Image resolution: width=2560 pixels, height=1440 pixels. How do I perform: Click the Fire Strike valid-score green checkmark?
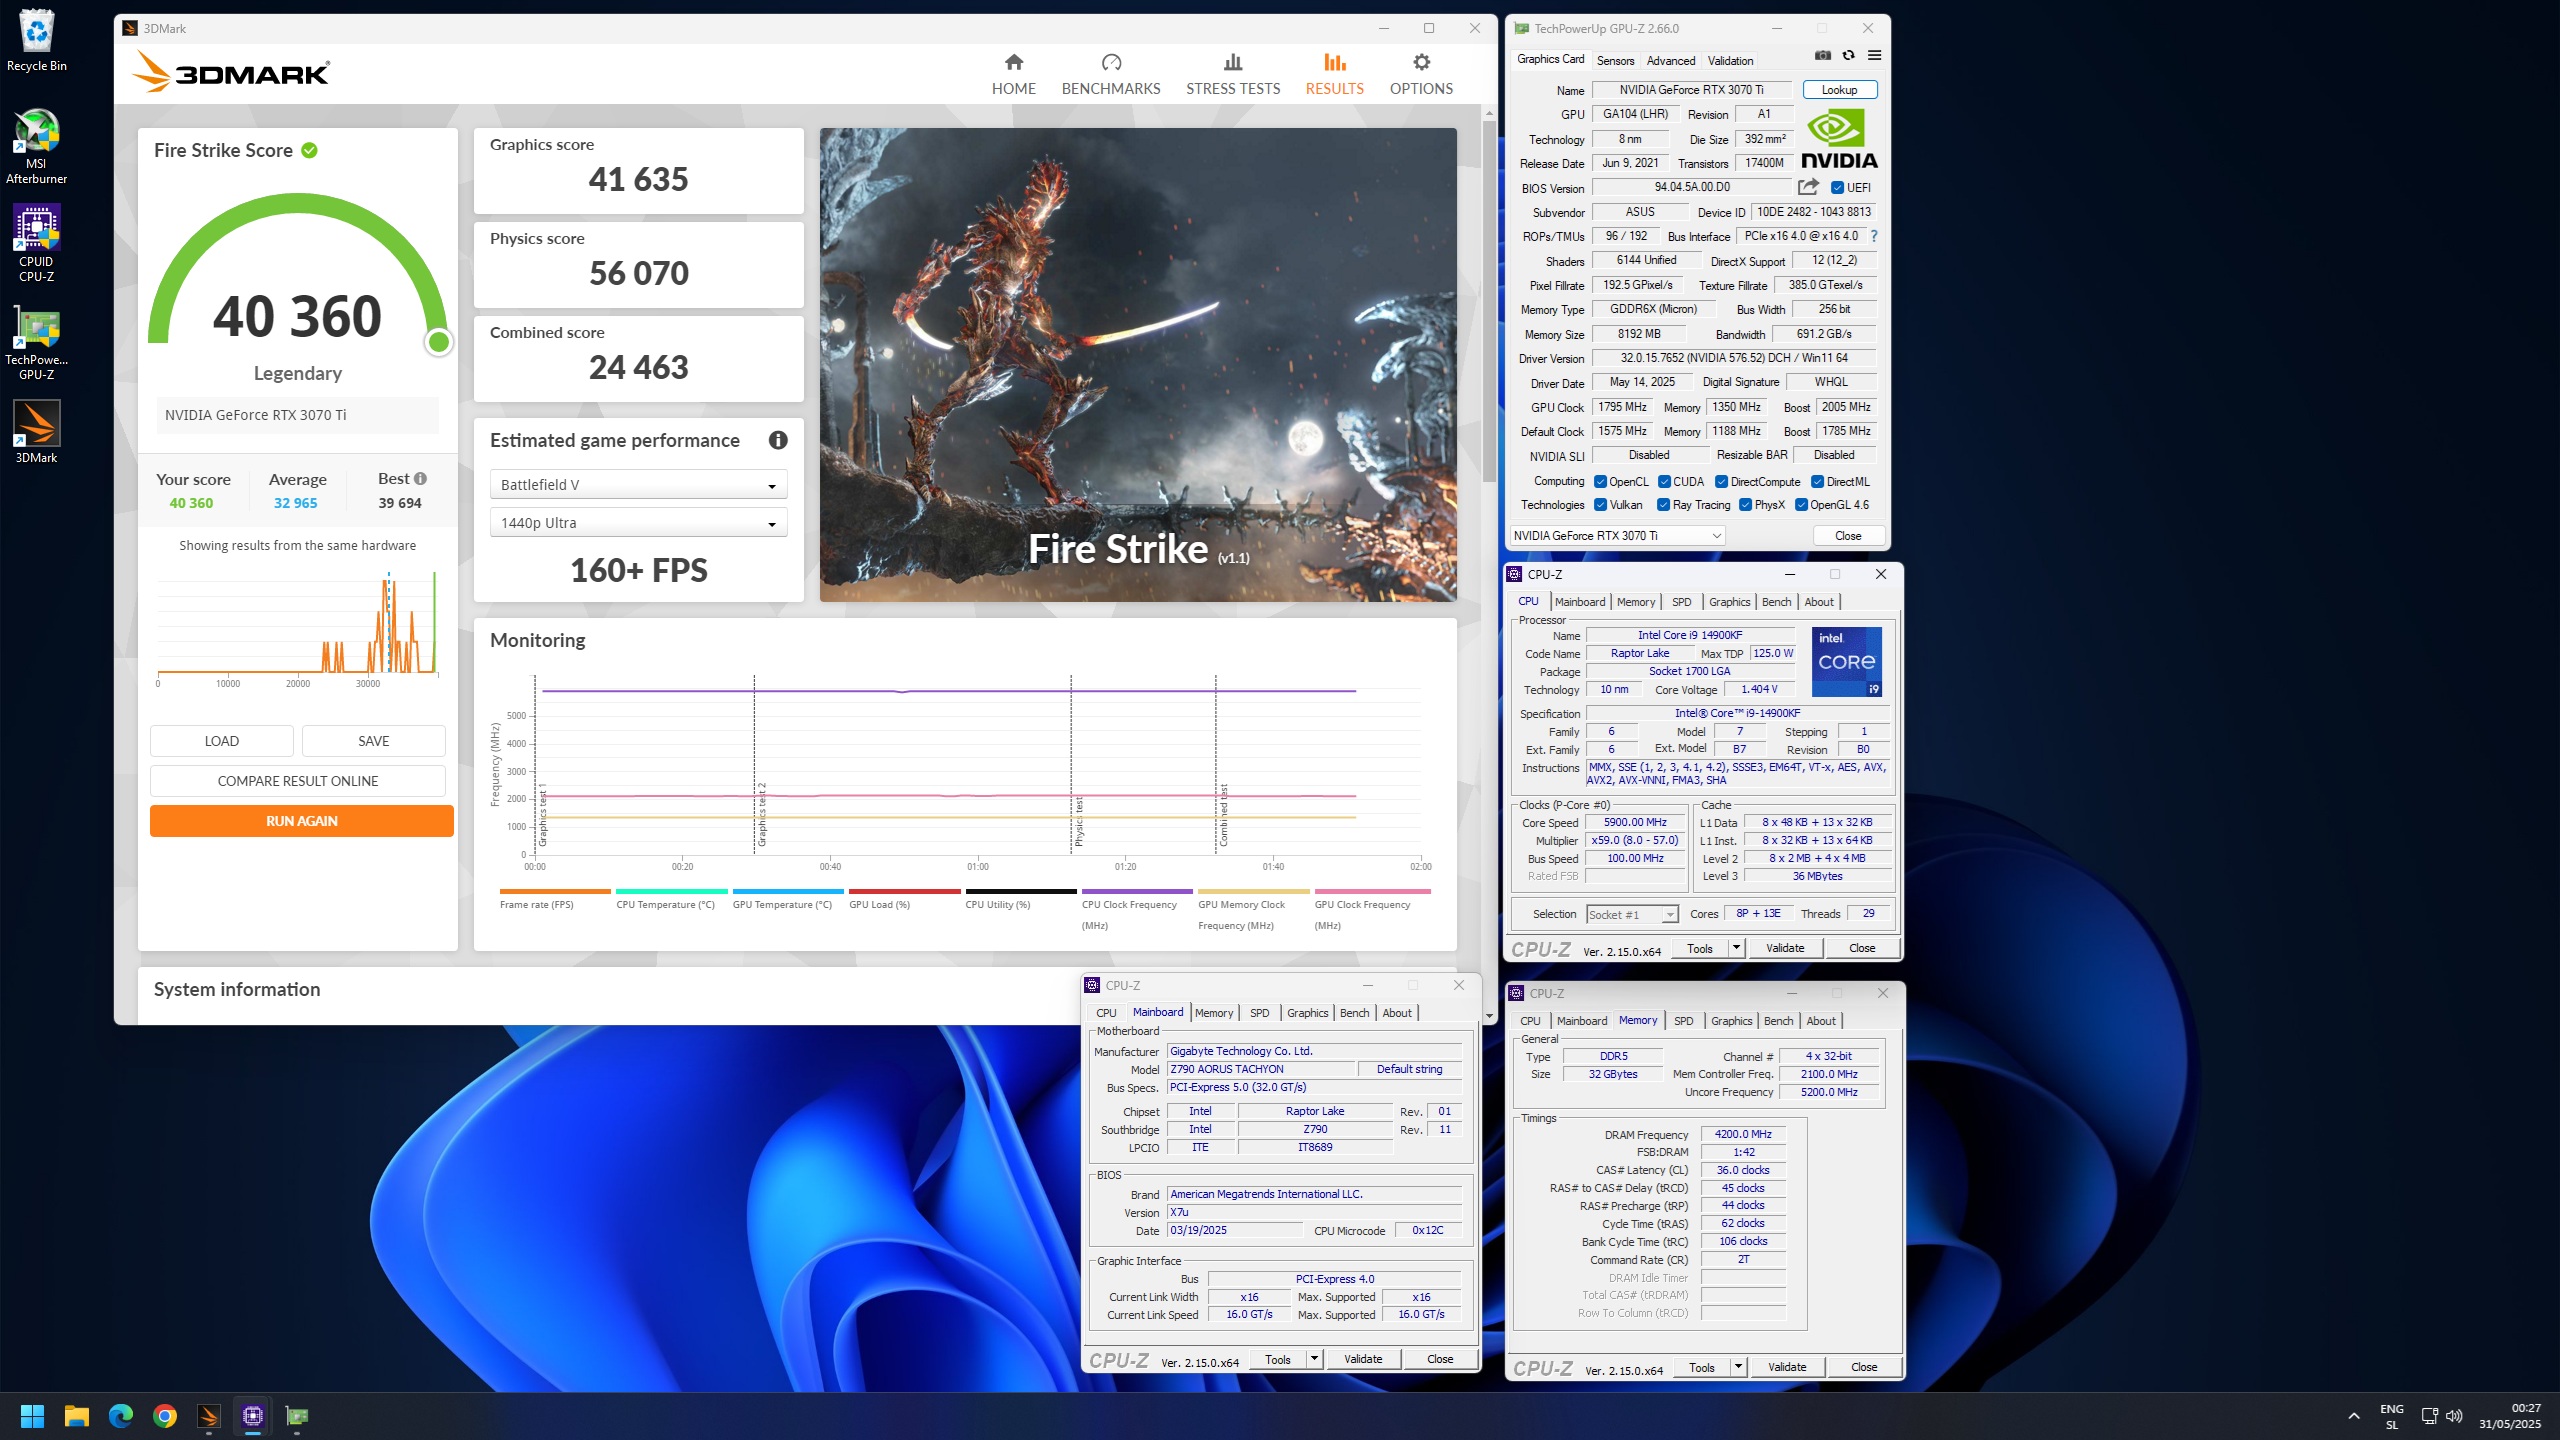tap(310, 150)
